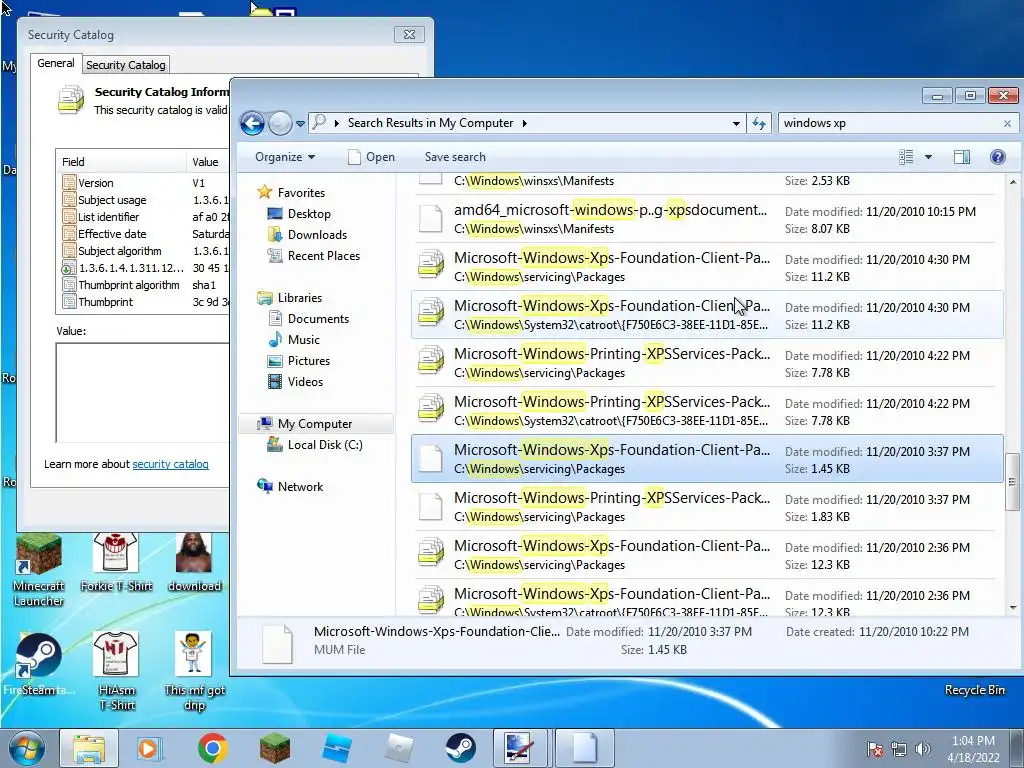
Task: Select the List identifier field row
Action: (144, 217)
